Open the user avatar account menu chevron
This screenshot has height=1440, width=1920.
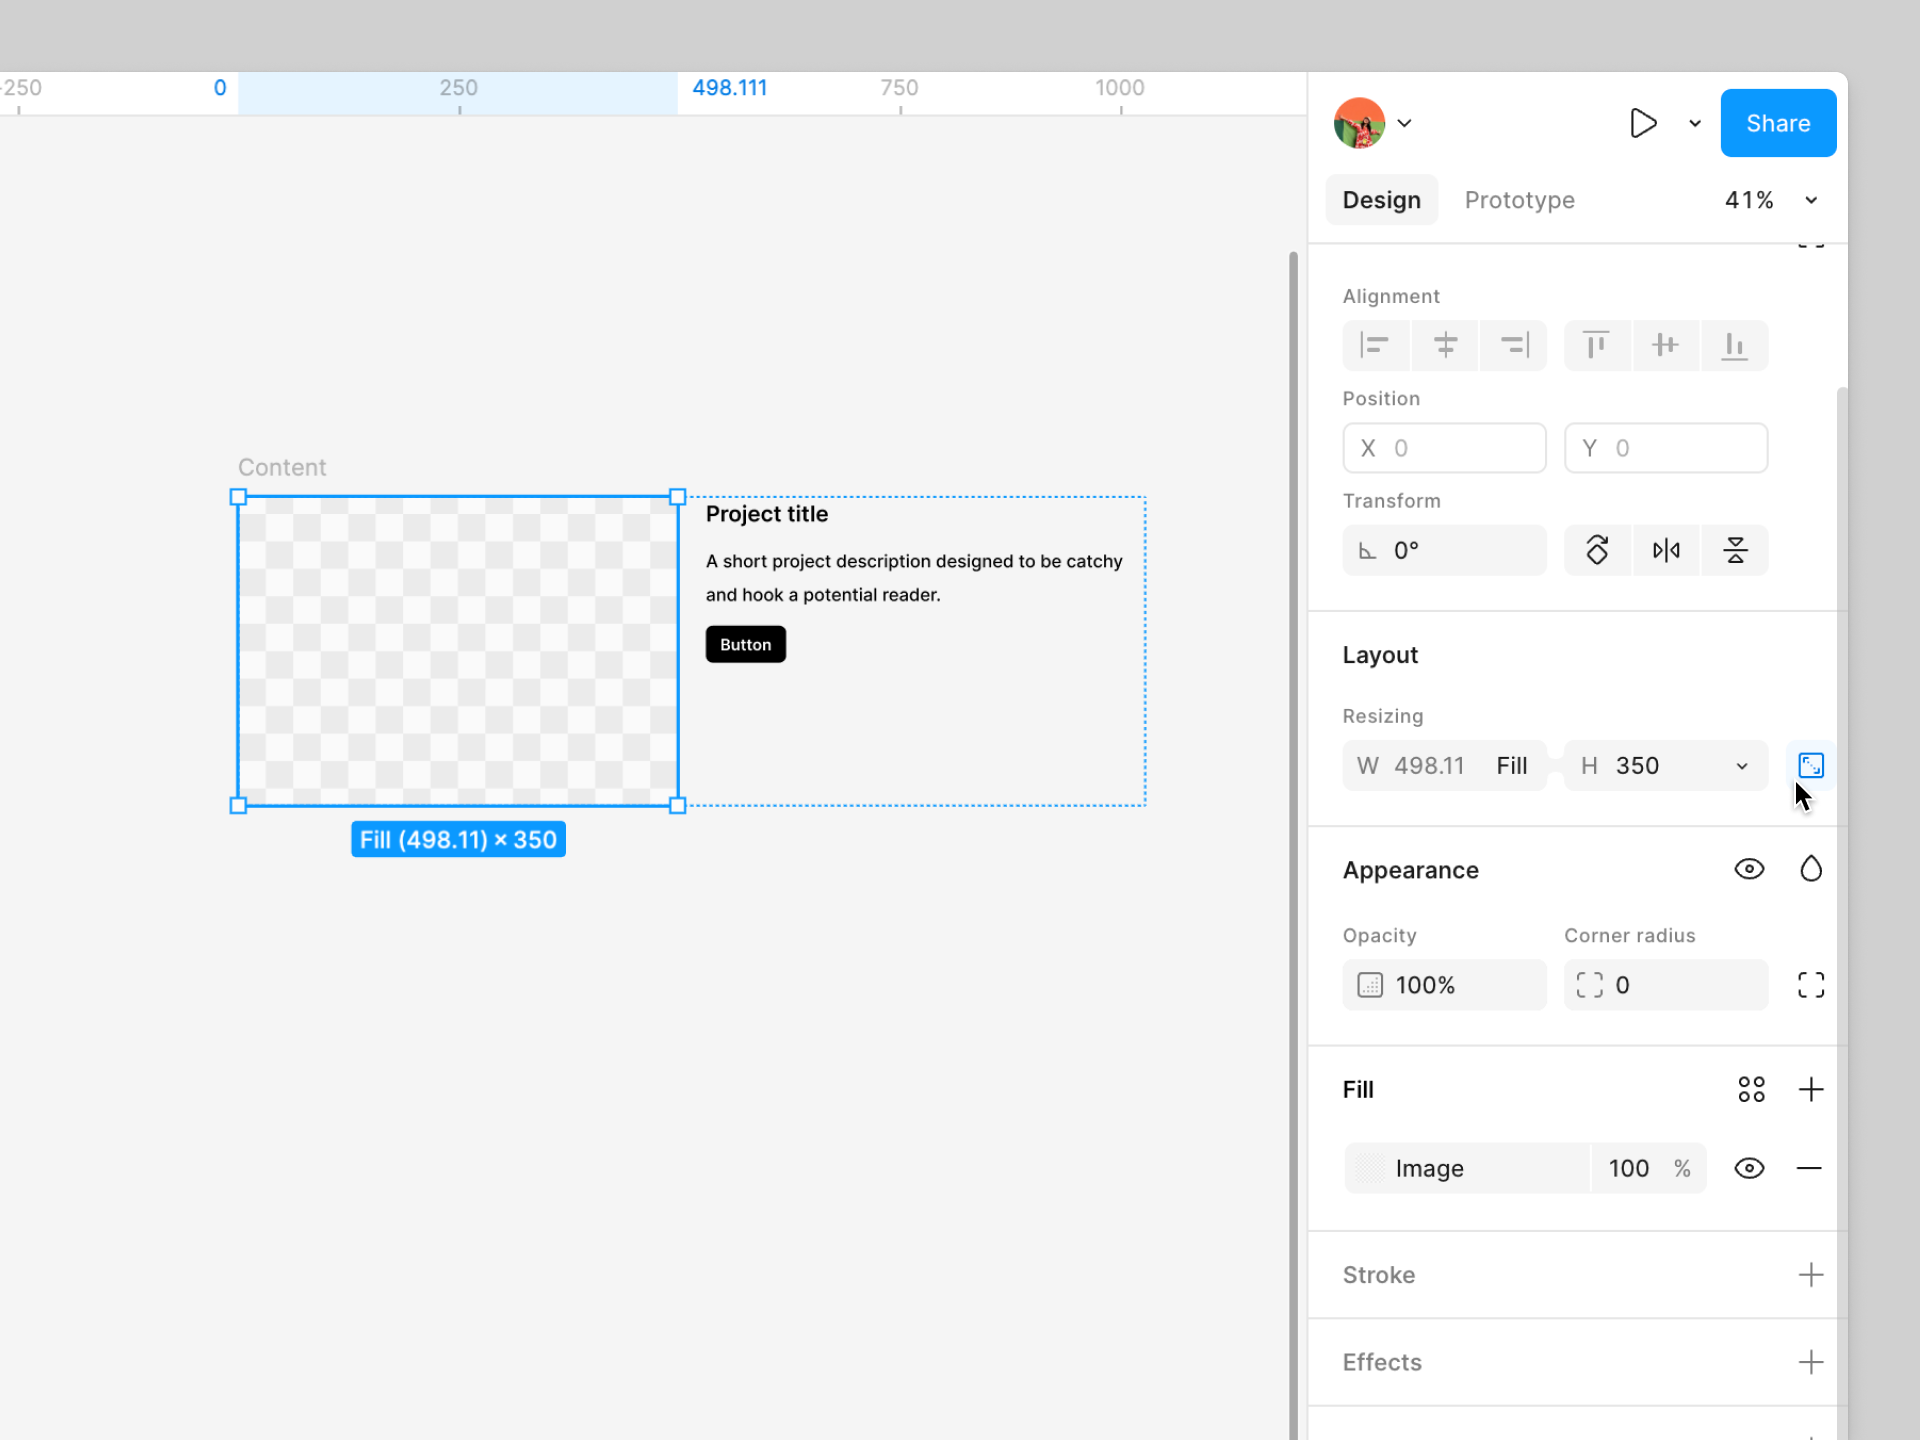pos(1405,123)
